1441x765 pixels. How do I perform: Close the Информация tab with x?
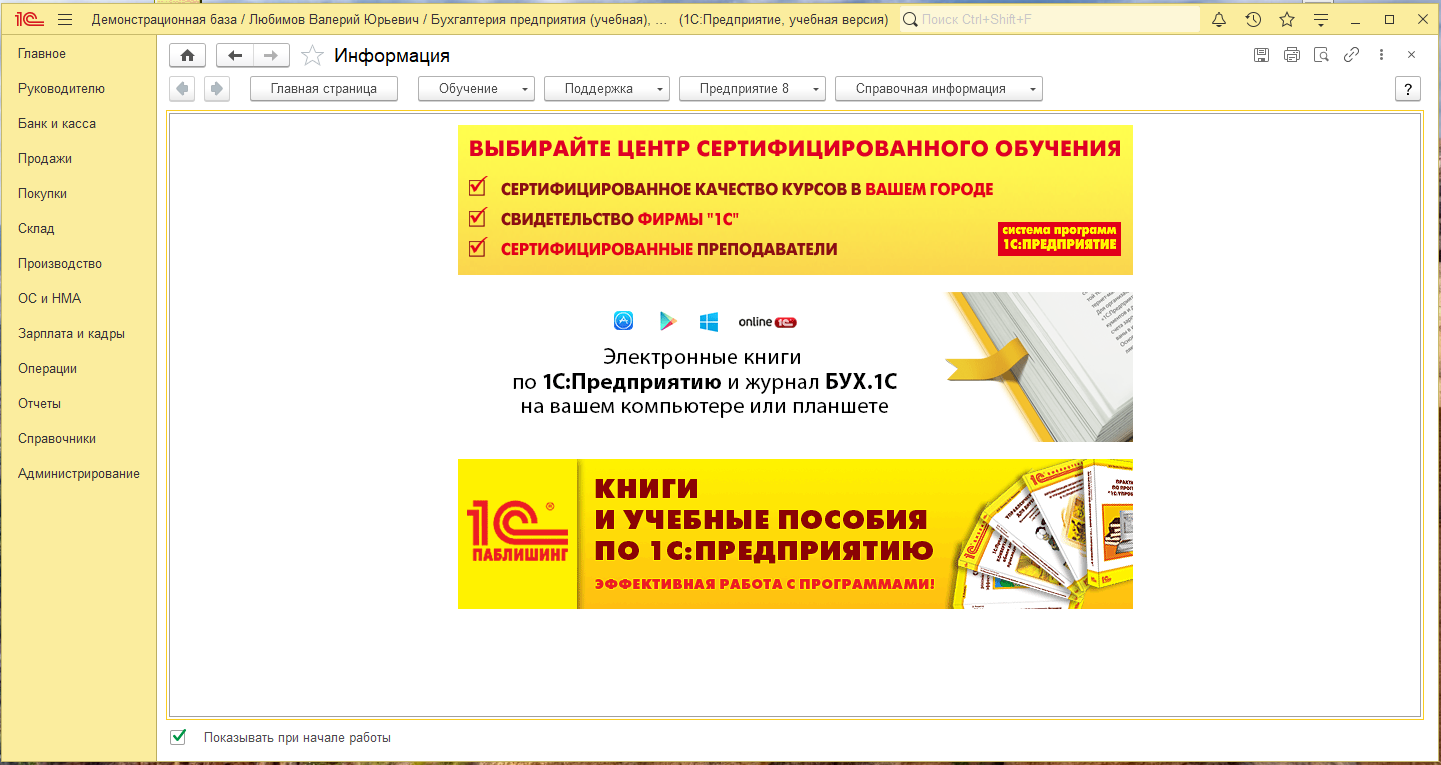[x=1411, y=55]
